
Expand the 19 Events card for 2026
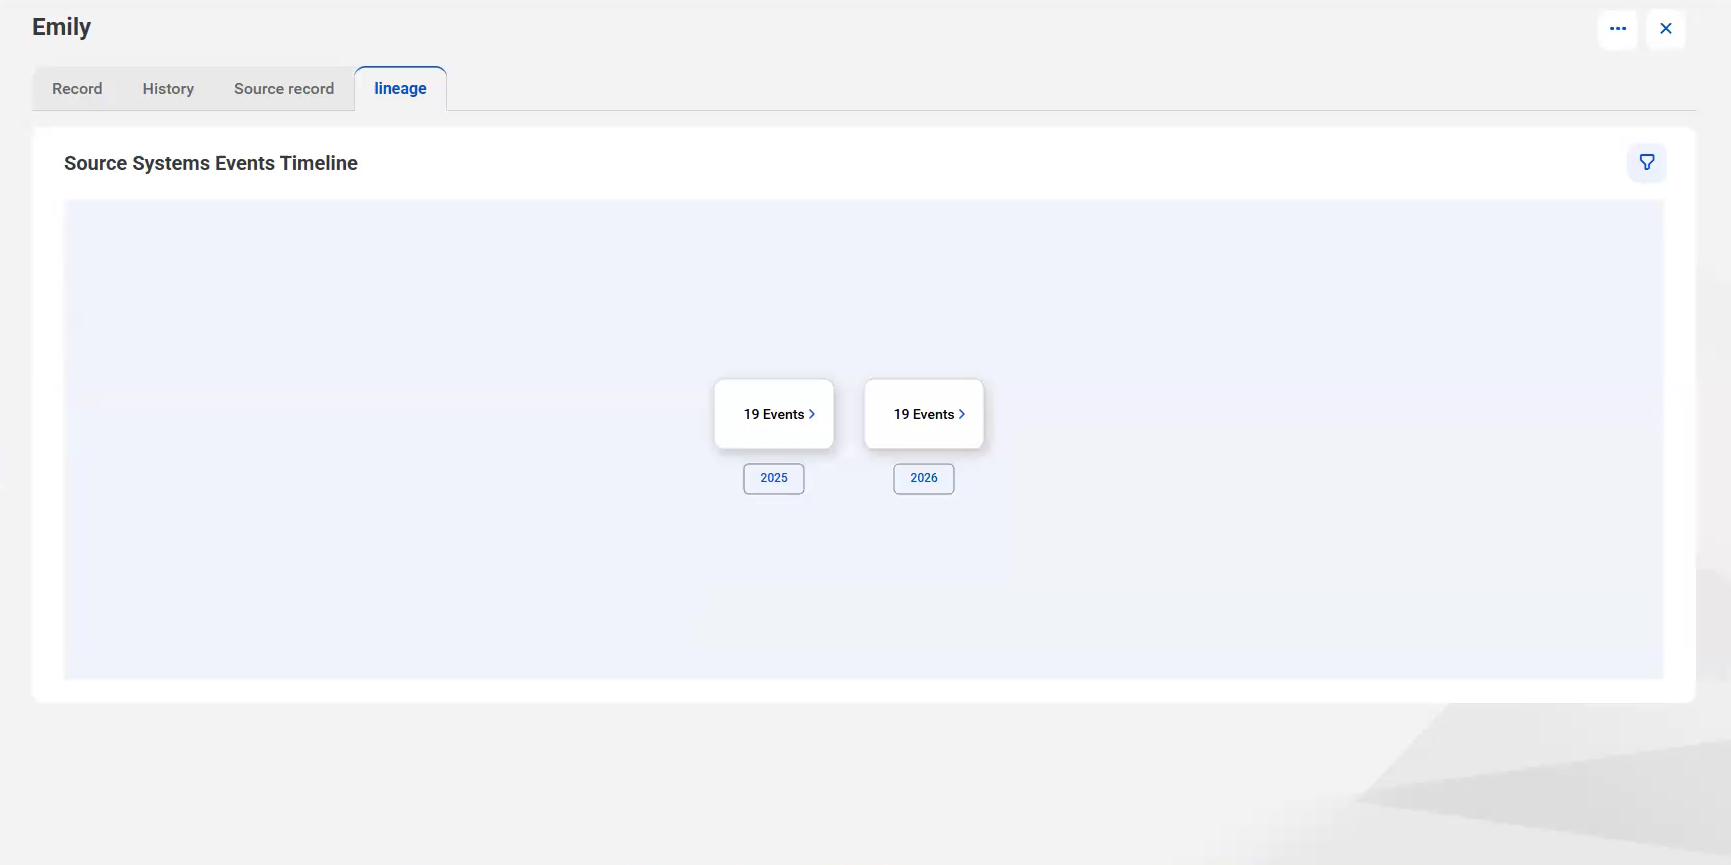[924, 414]
